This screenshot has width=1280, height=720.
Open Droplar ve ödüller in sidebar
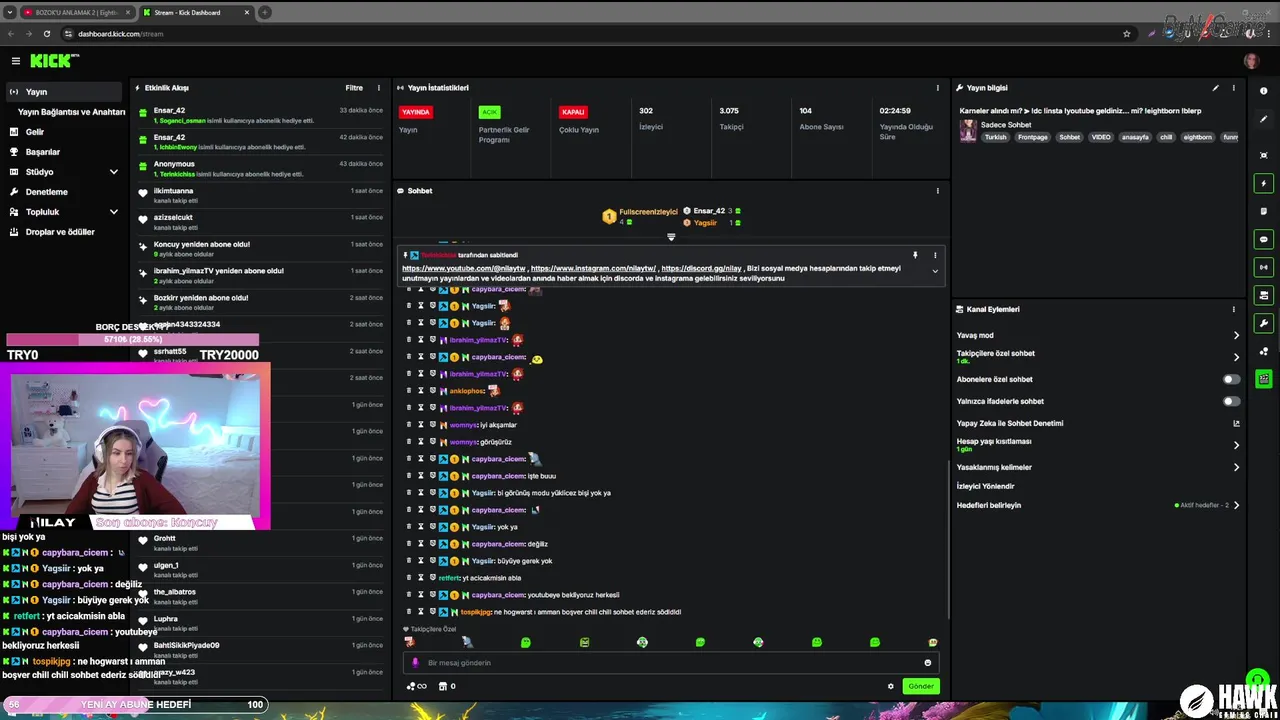pos(62,232)
